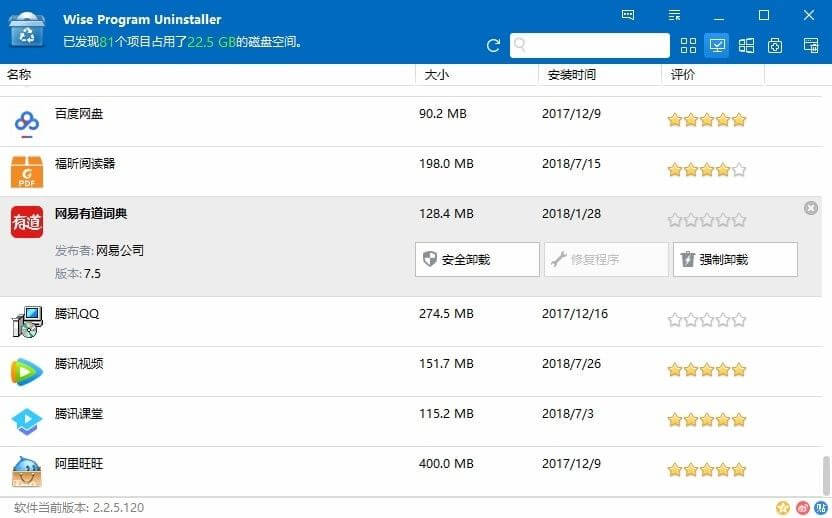Screen dimensions: 832x518
Task: Click the window-with-trash icon in toolbar
Action: point(809,45)
